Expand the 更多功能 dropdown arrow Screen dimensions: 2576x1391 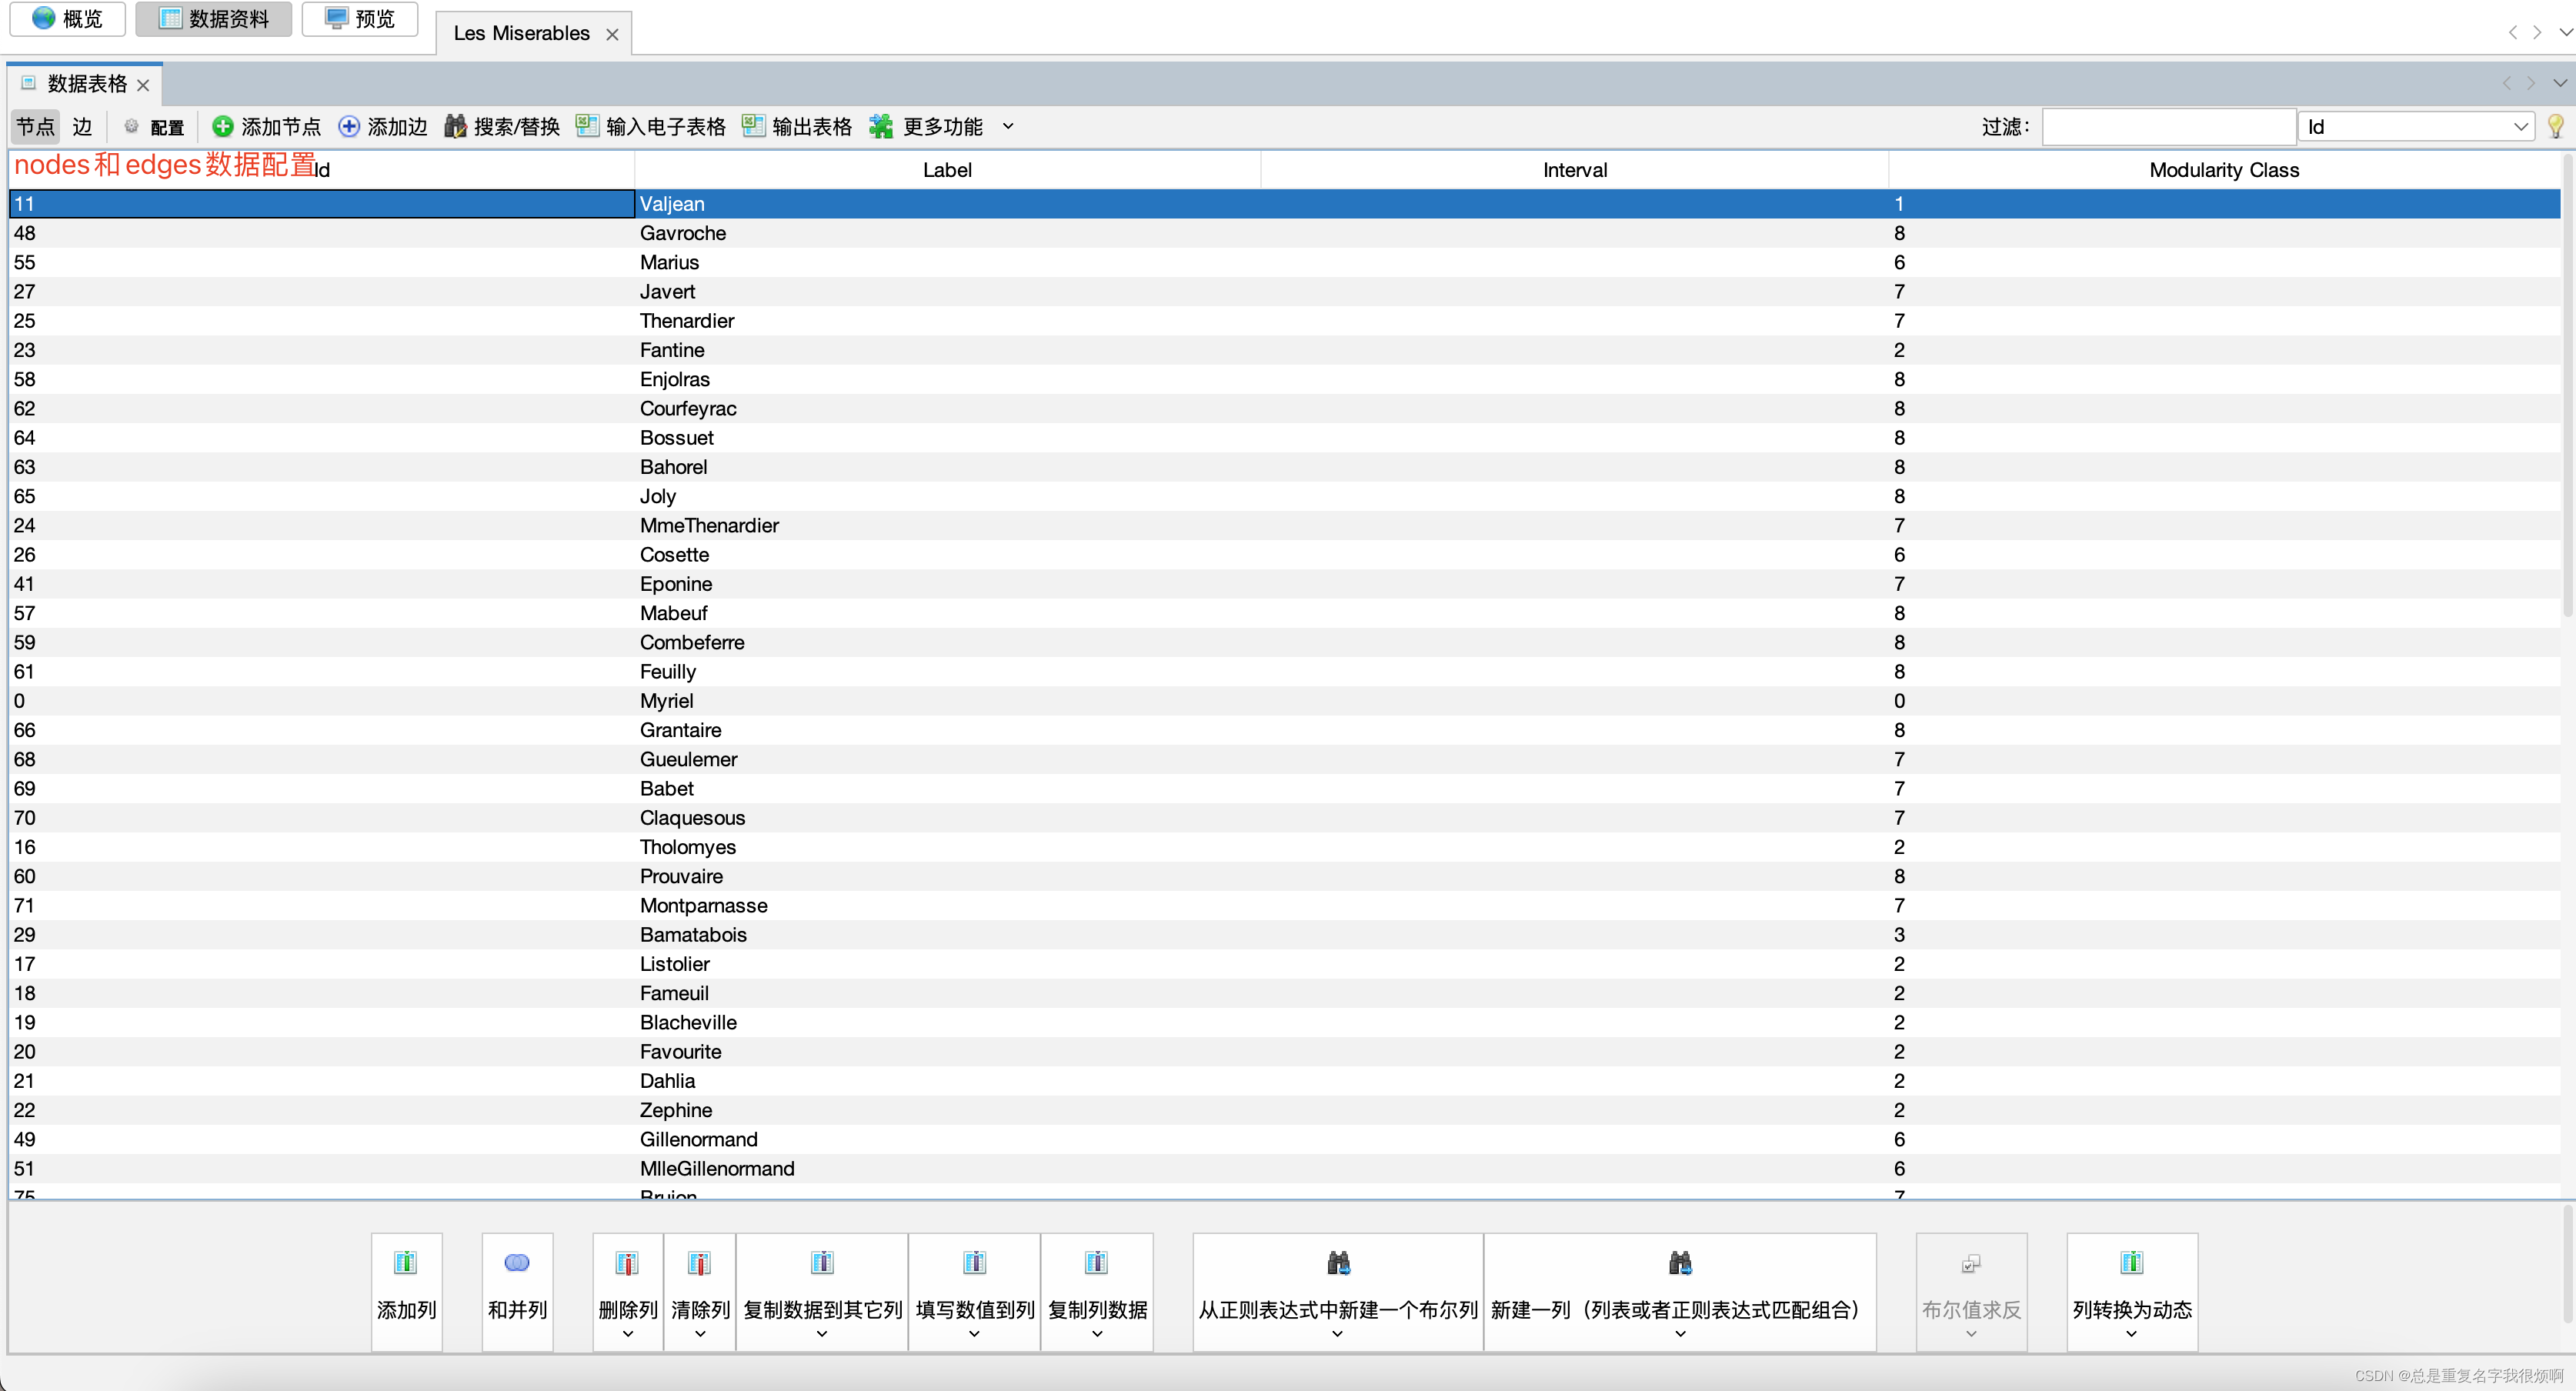pos(1008,126)
